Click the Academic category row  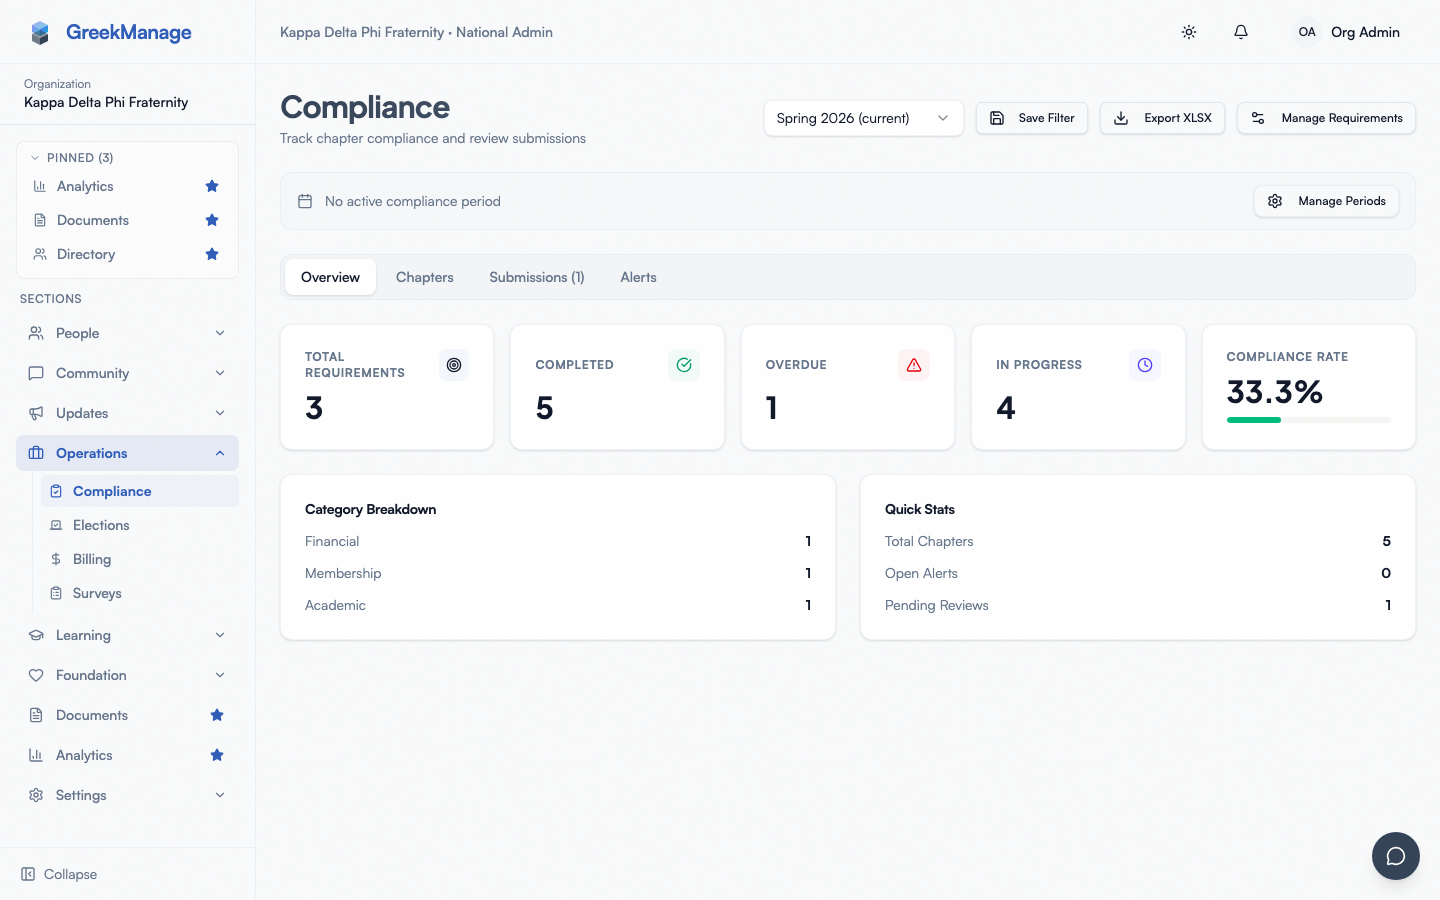point(558,605)
